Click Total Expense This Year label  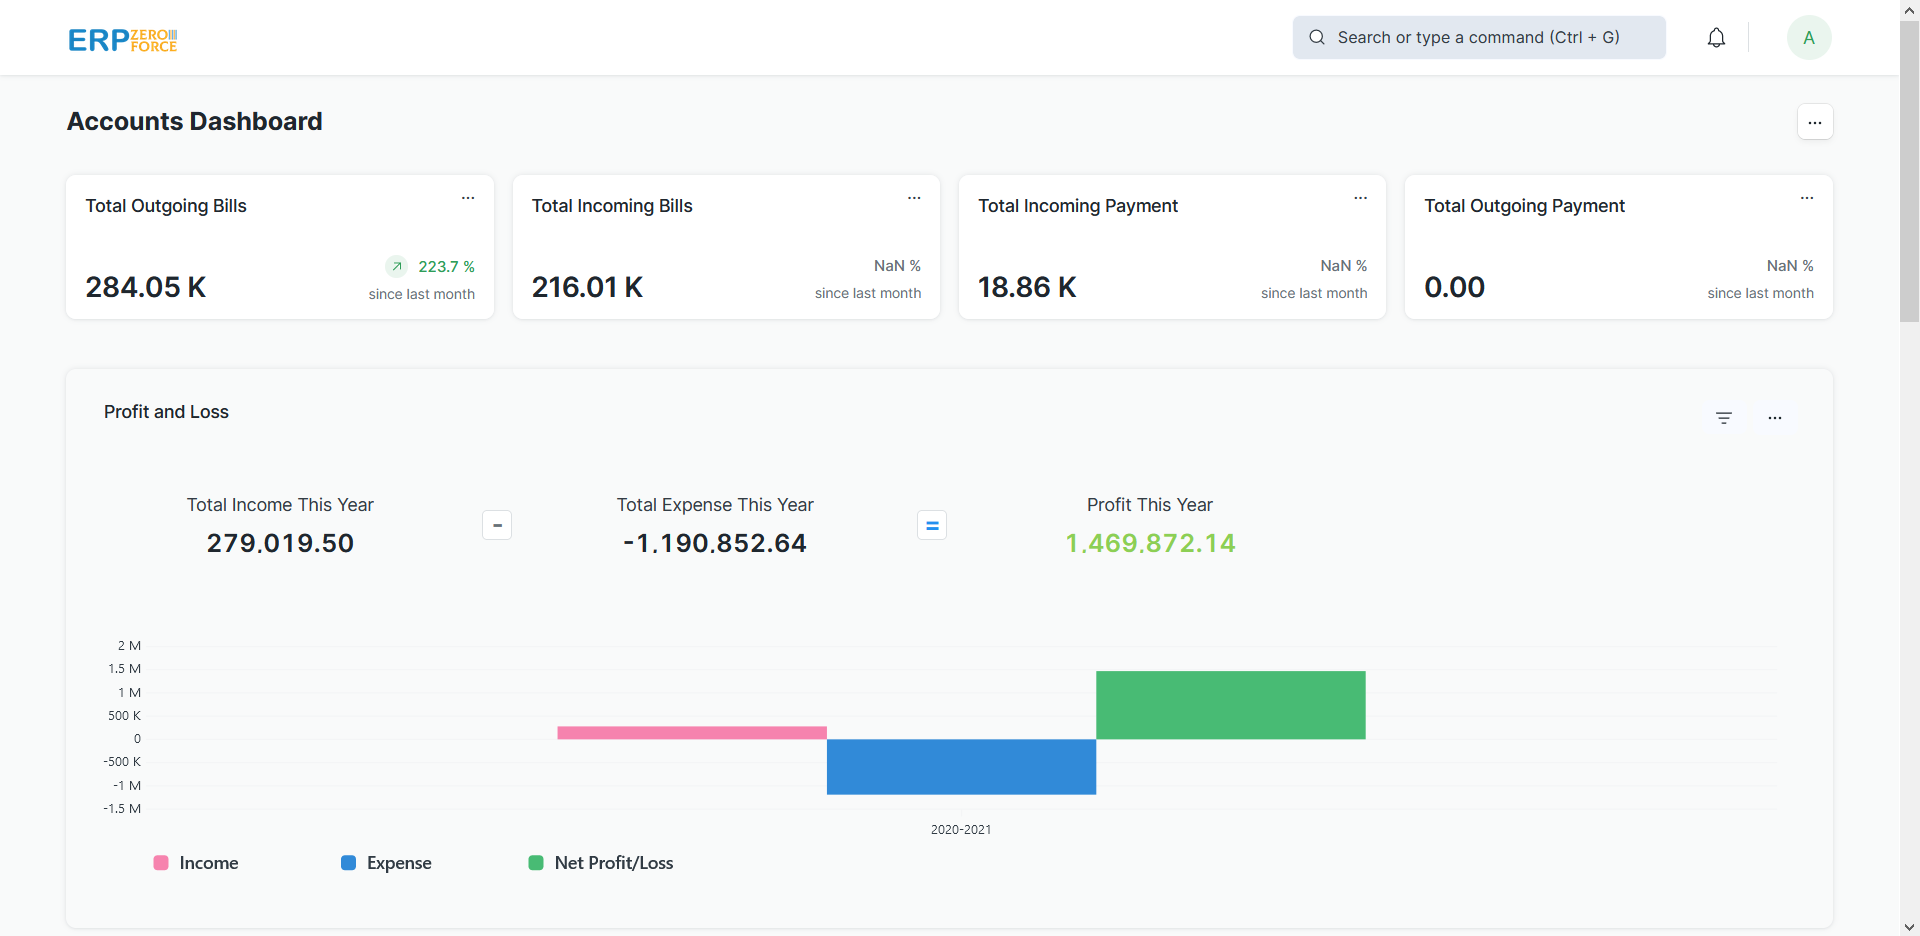tap(715, 505)
